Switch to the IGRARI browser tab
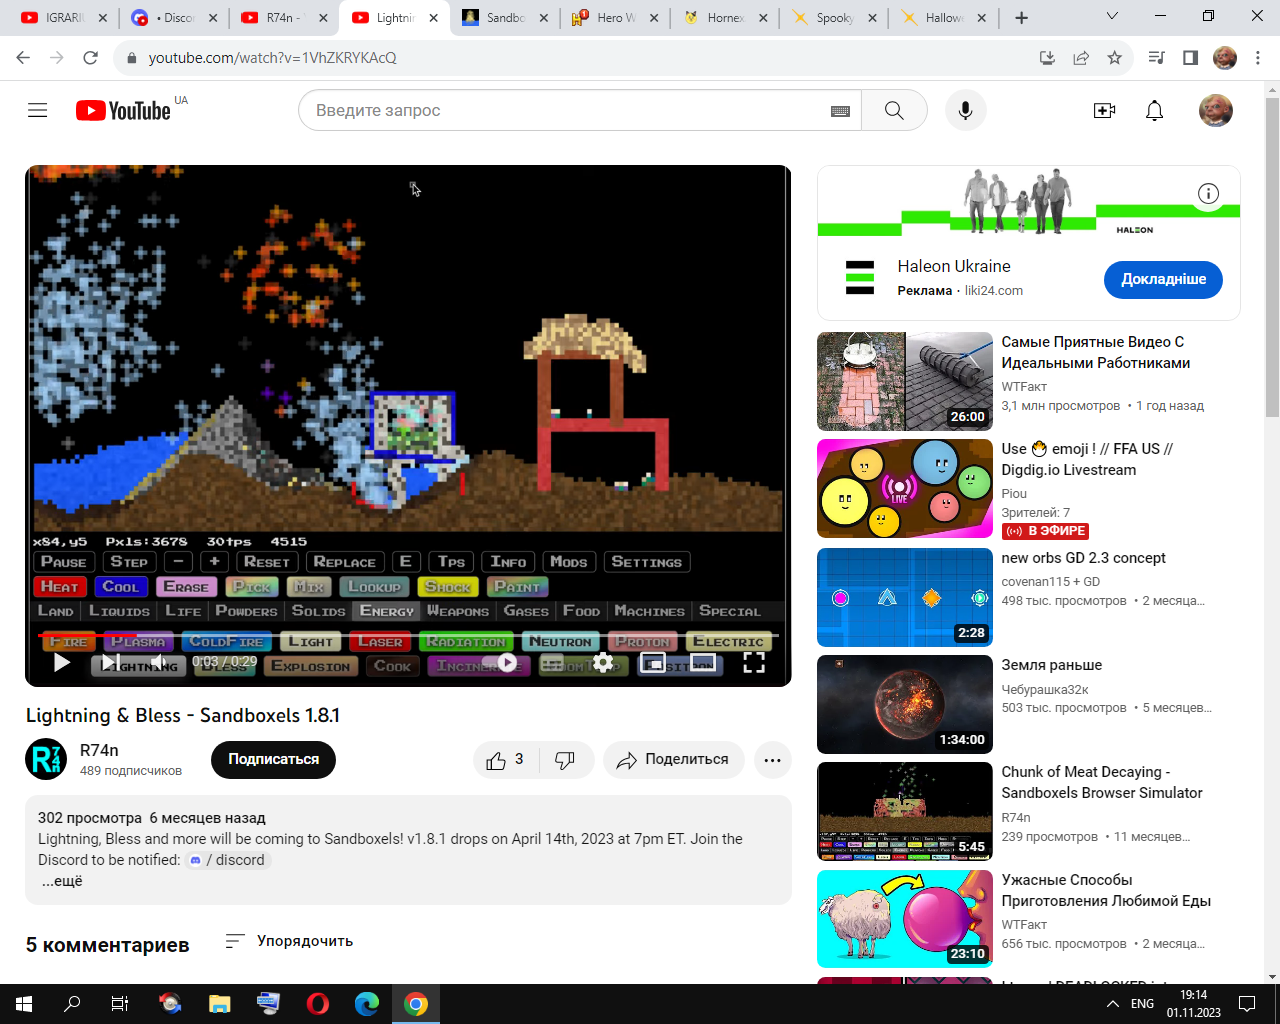 [x=65, y=18]
